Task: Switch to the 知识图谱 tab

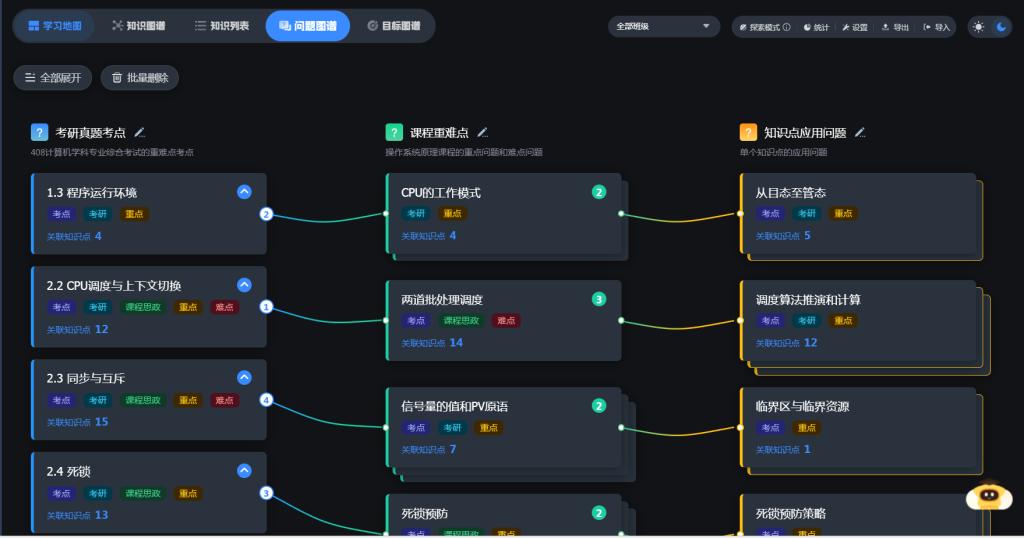Action: (x=139, y=26)
